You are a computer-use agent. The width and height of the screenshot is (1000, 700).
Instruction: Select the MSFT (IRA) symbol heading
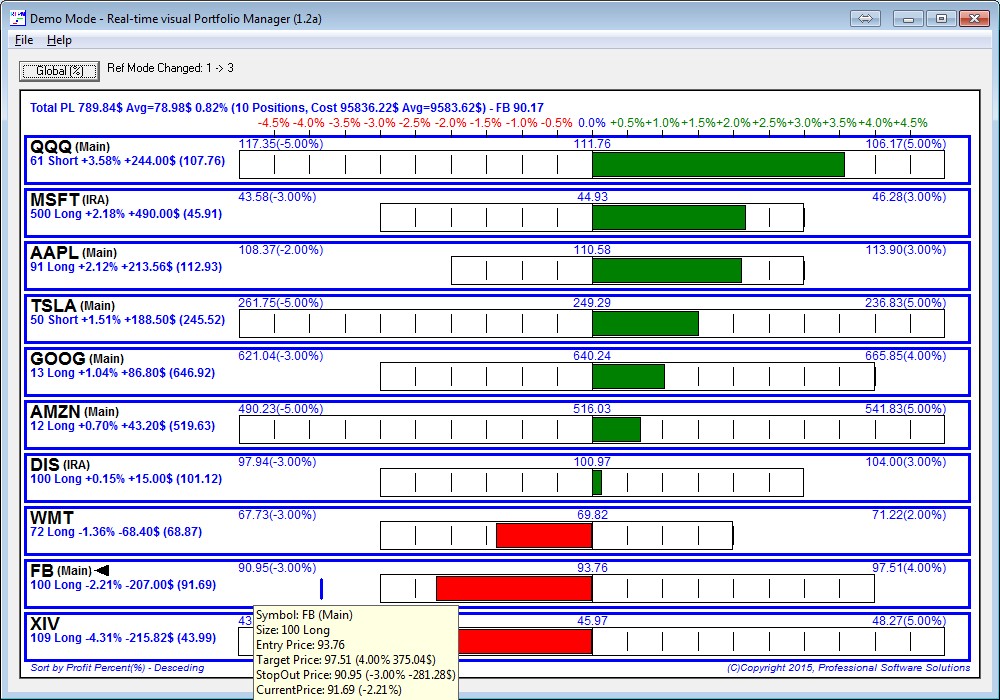[70, 200]
